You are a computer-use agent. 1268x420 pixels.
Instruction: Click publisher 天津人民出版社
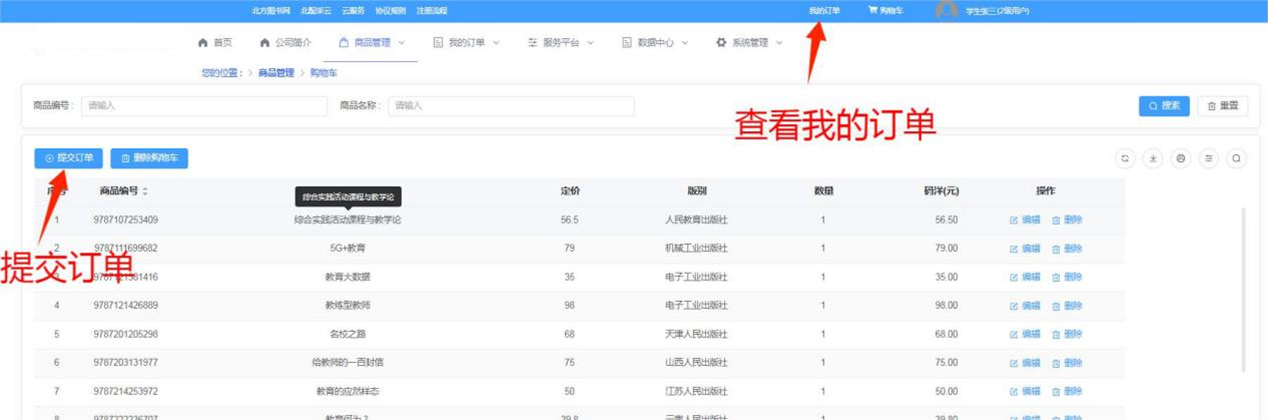[696, 334]
